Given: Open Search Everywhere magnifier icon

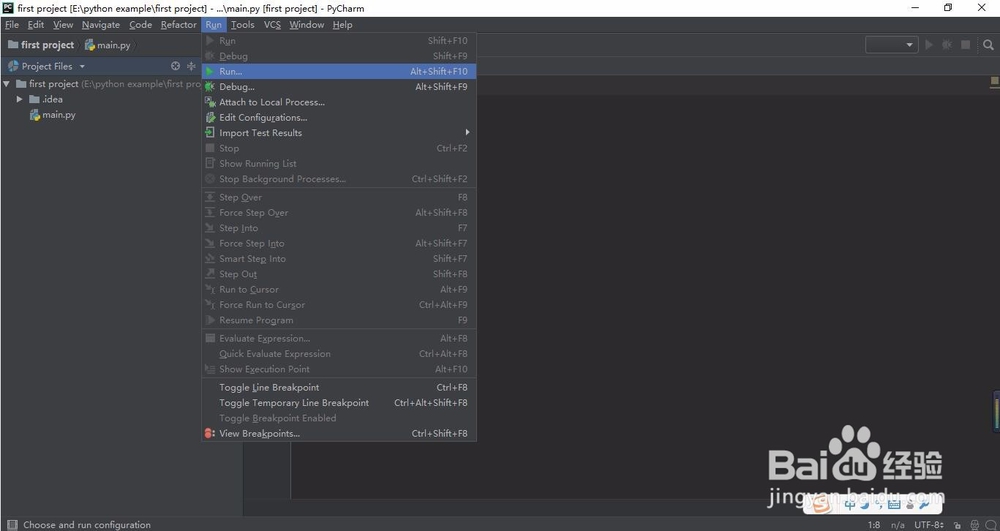Looking at the screenshot, I should click(988, 45).
